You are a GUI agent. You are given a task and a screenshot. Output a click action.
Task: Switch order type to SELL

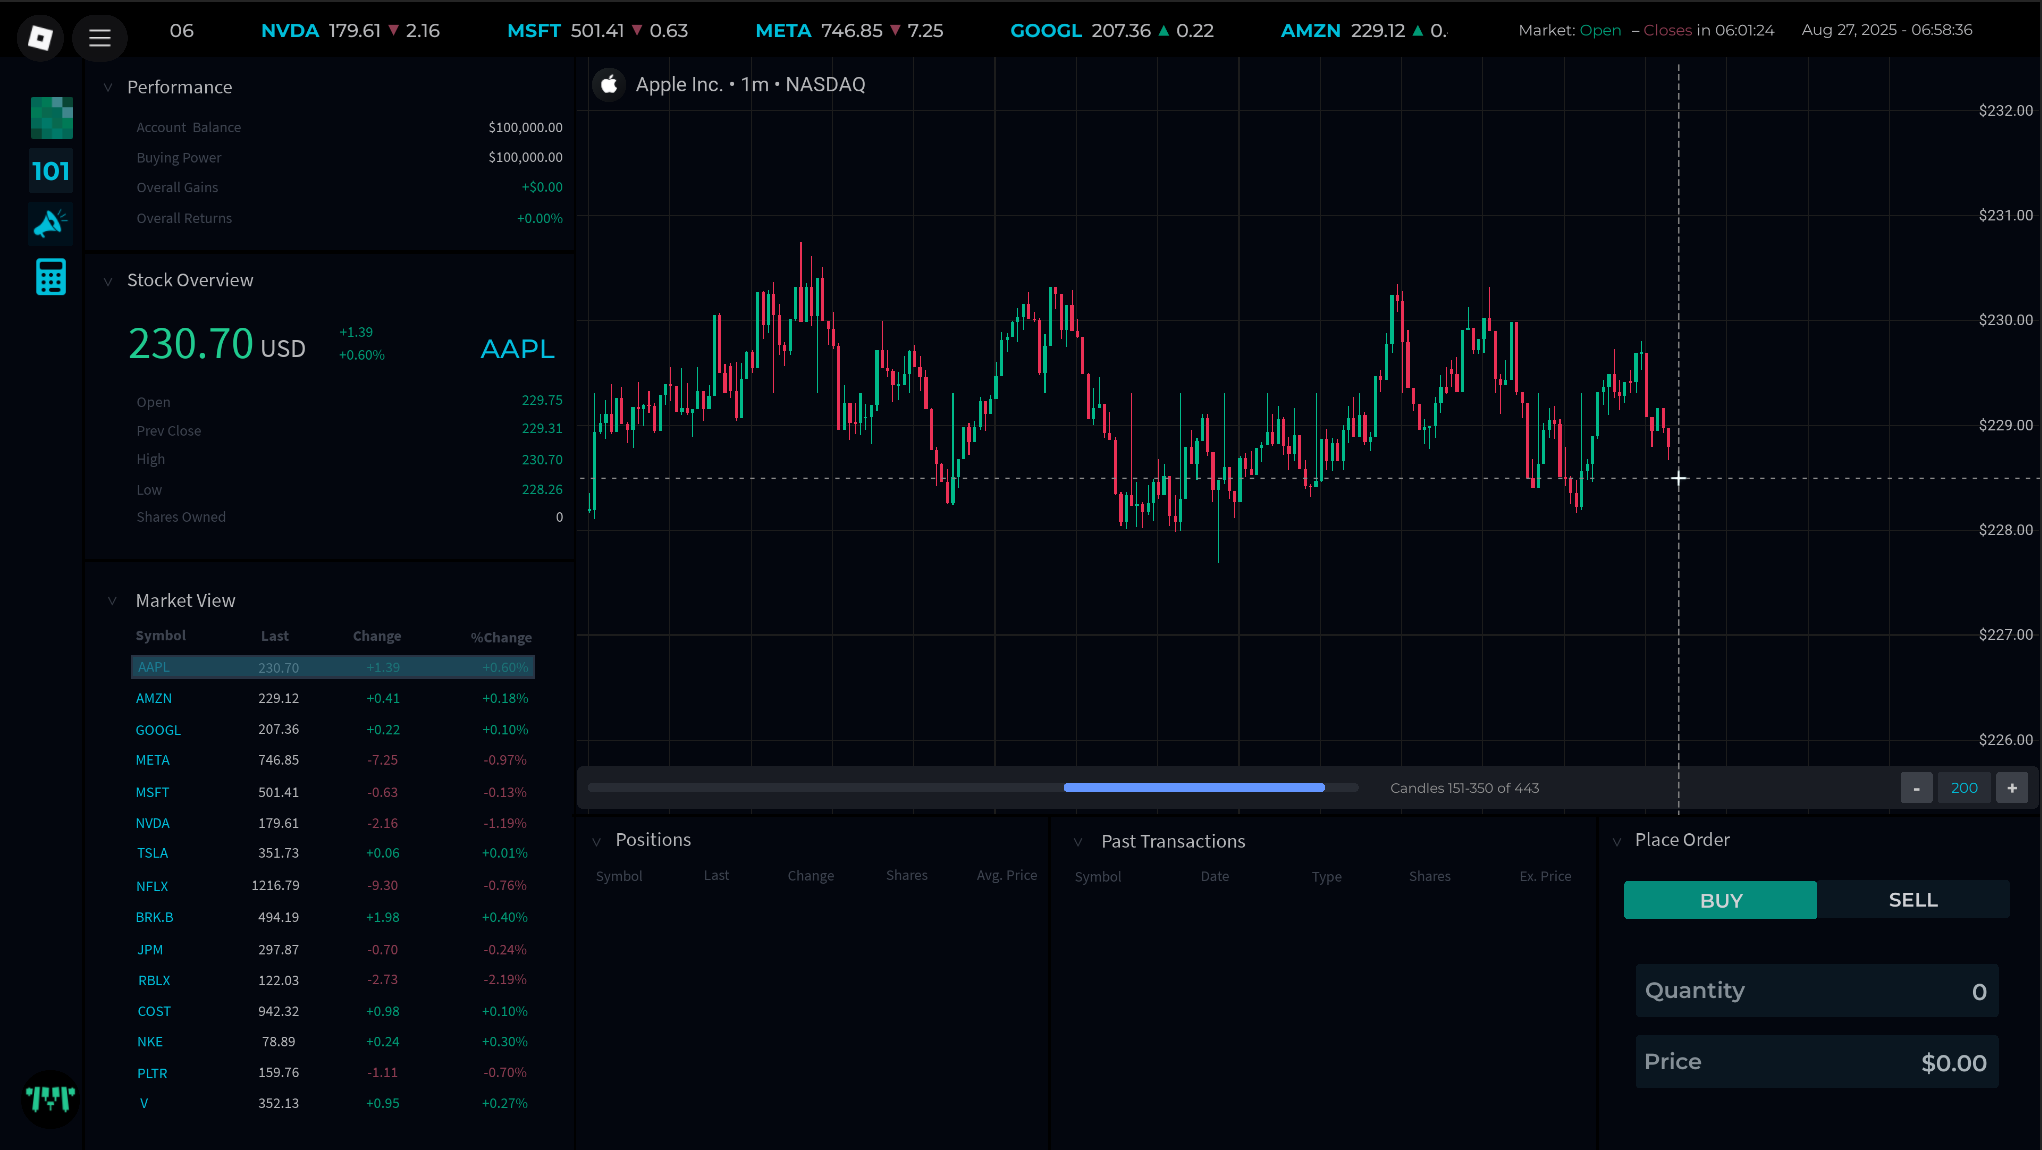1912,900
